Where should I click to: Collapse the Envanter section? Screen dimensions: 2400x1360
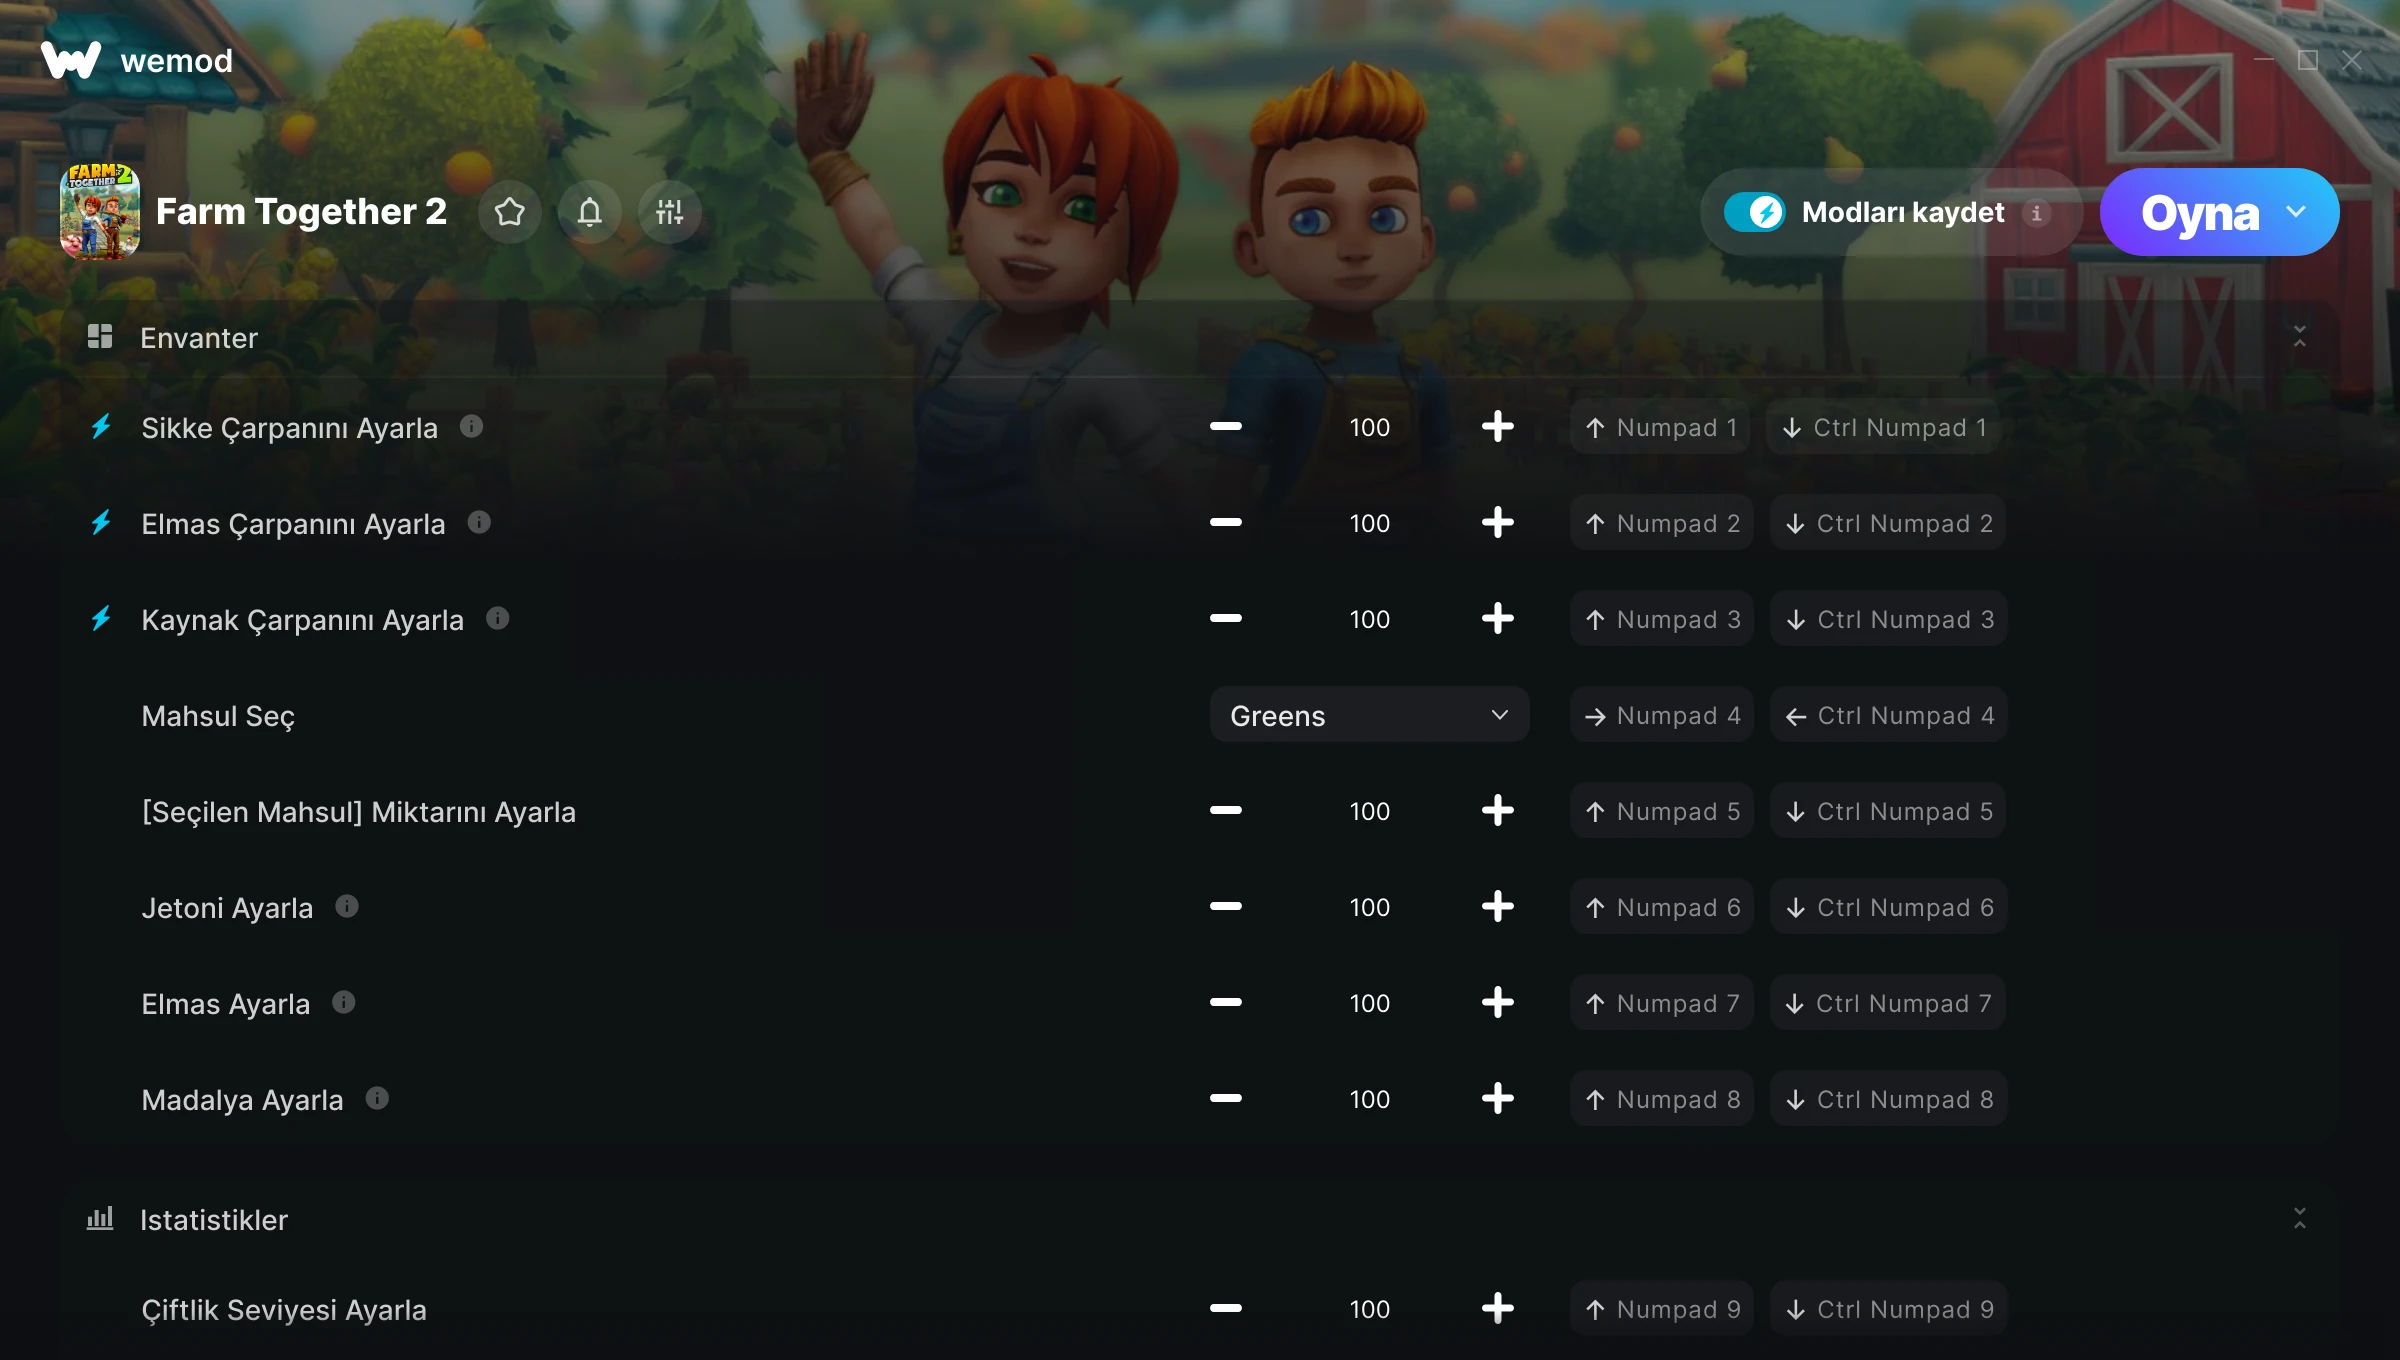point(2300,337)
